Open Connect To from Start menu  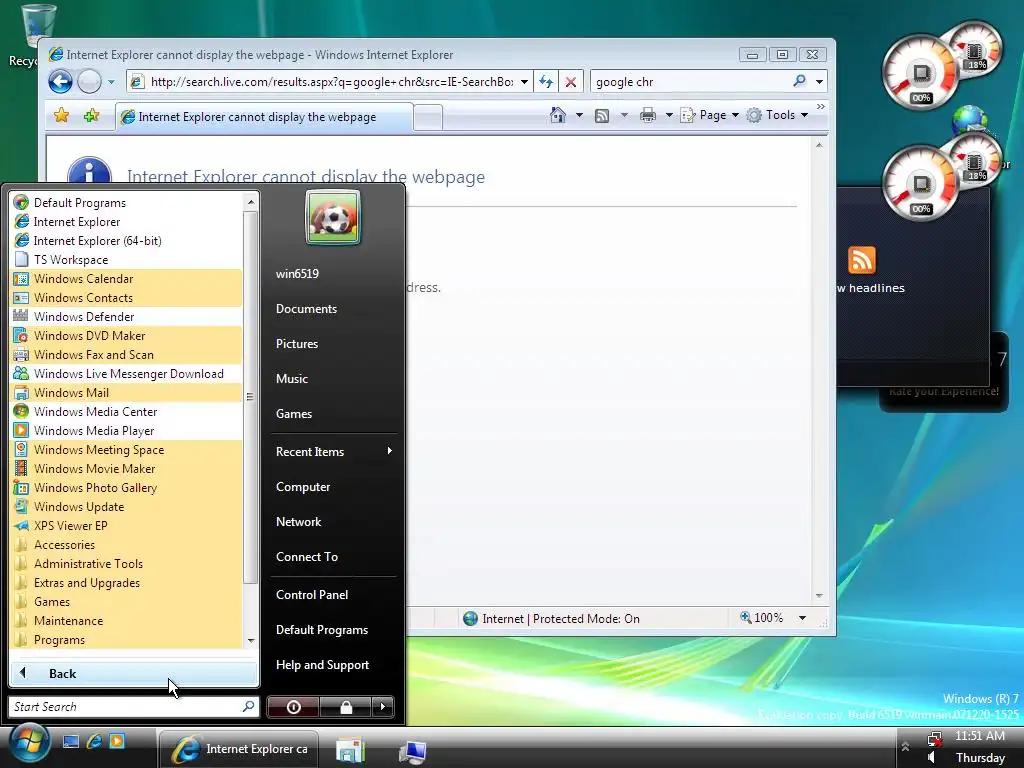point(306,557)
